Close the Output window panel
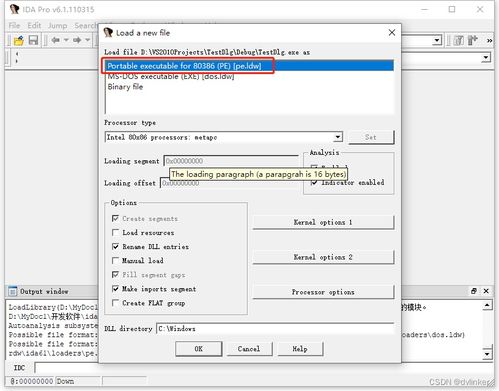This screenshot has height=391, width=499. coord(486,291)
